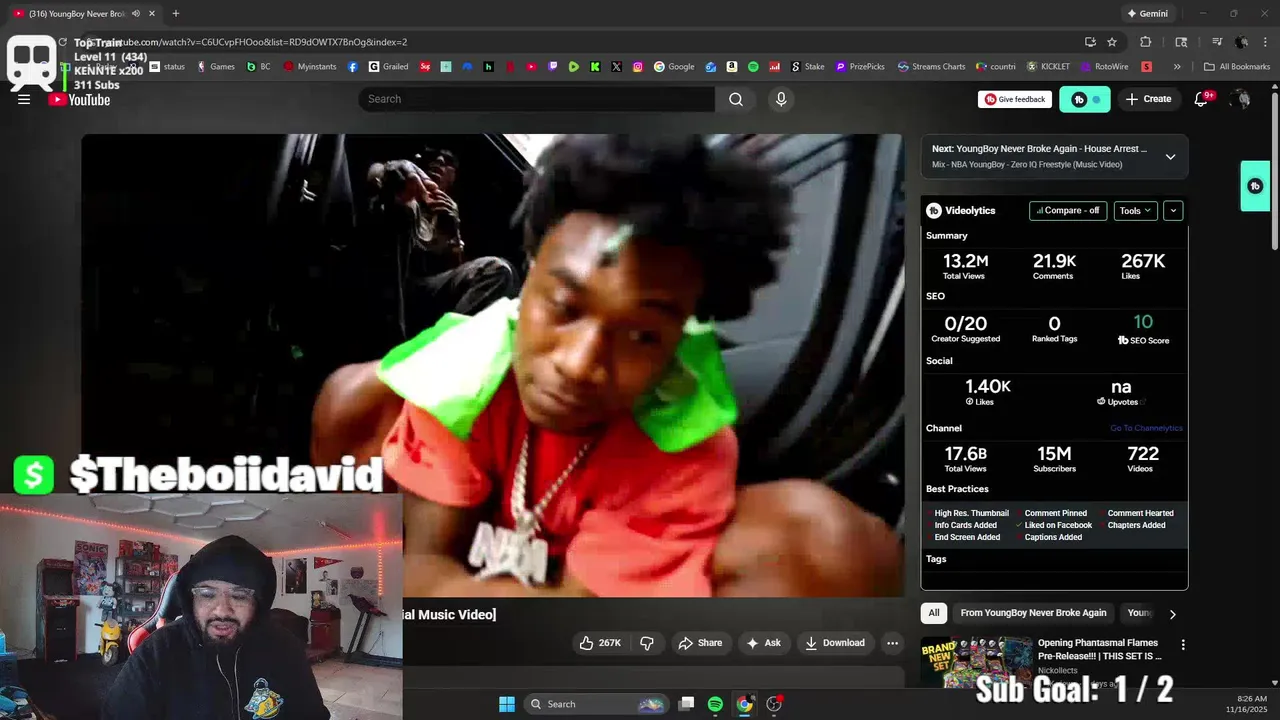Follow the Go To Channelytics link

1146,428
